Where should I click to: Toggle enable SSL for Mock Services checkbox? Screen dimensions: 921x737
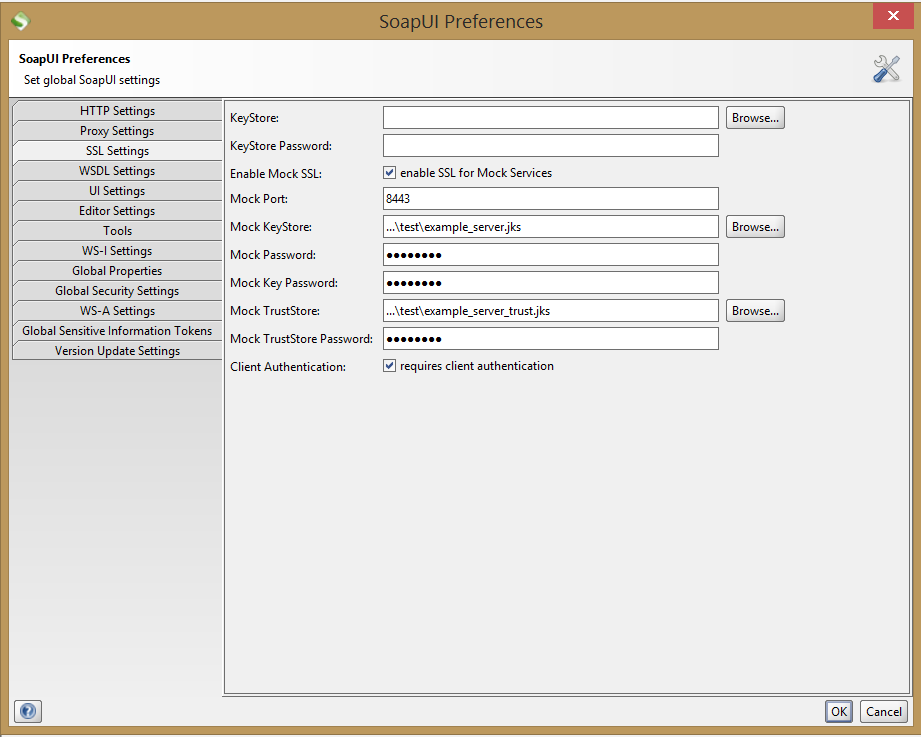(389, 173)
